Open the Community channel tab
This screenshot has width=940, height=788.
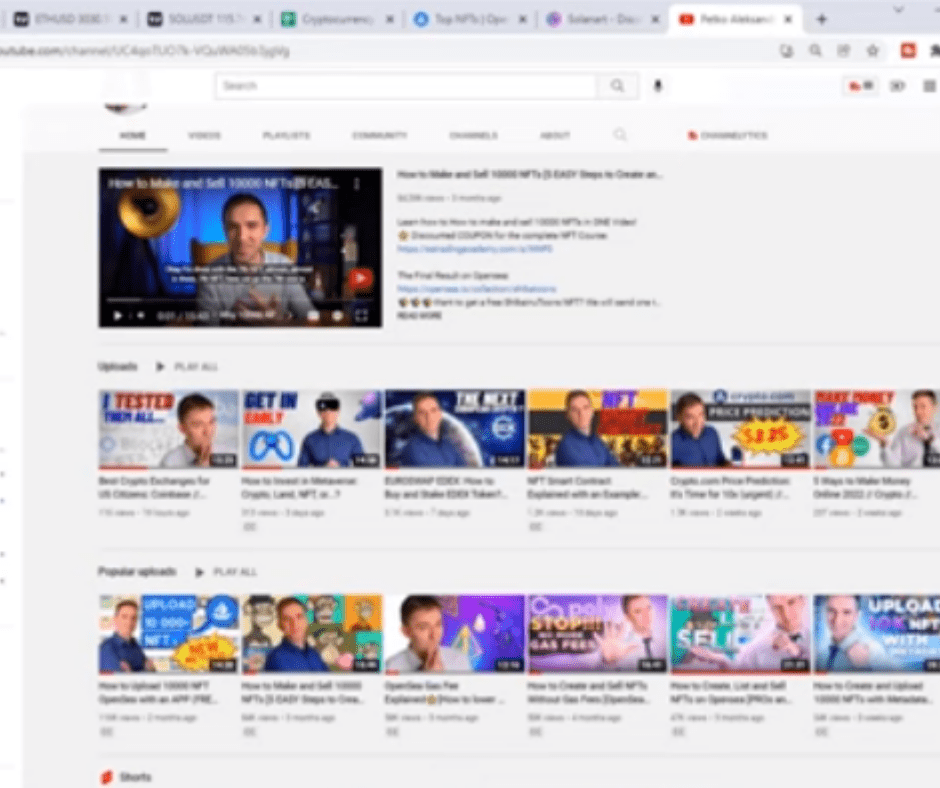point(379,135)
